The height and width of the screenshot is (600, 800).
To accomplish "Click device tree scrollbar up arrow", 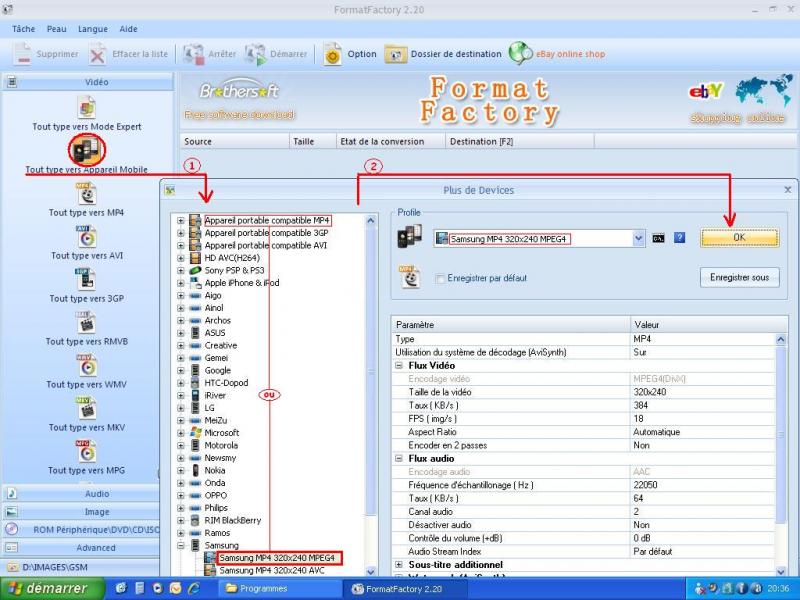I will 370,221.
